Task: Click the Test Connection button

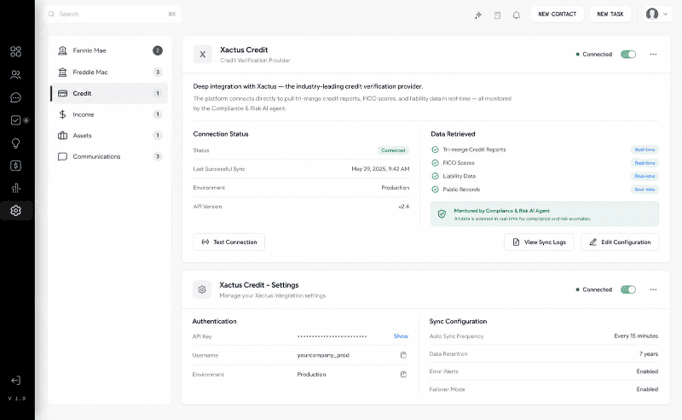Action: tap(229, 242)
